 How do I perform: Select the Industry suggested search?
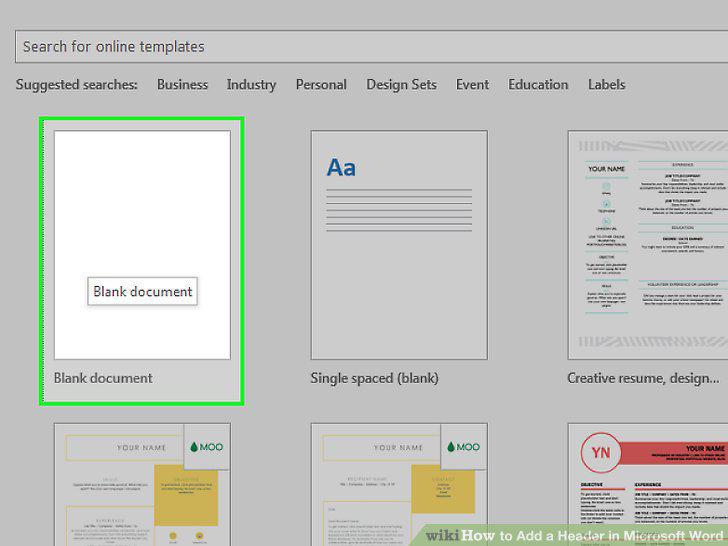(x=252, y=84)
